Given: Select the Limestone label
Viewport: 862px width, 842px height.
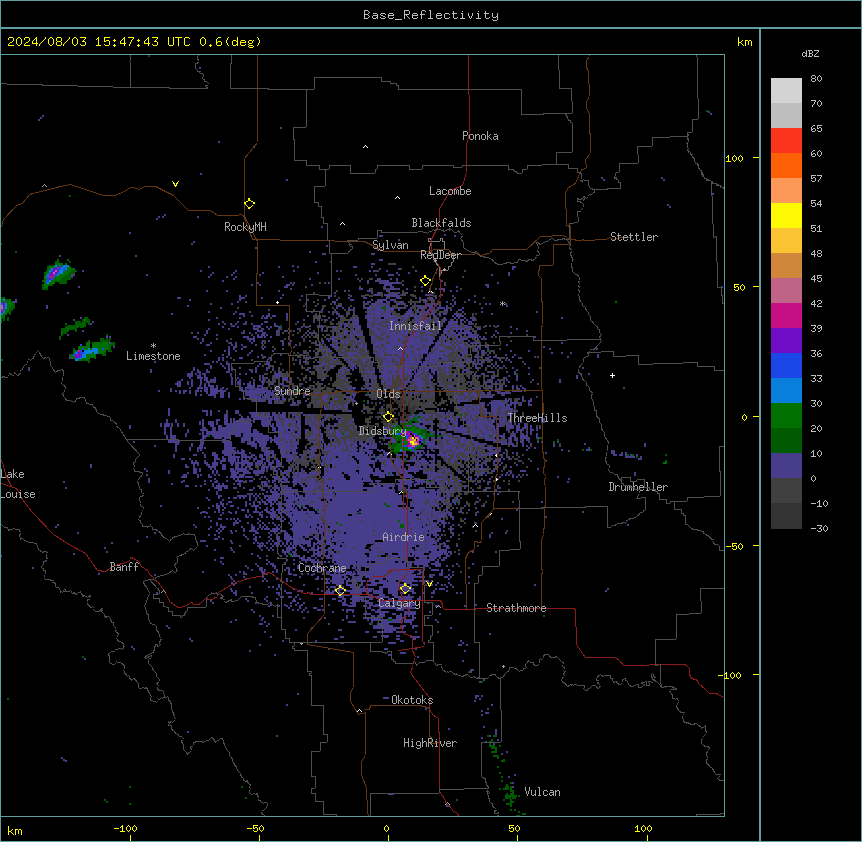Looking at the screenshot, I should 153,356.
